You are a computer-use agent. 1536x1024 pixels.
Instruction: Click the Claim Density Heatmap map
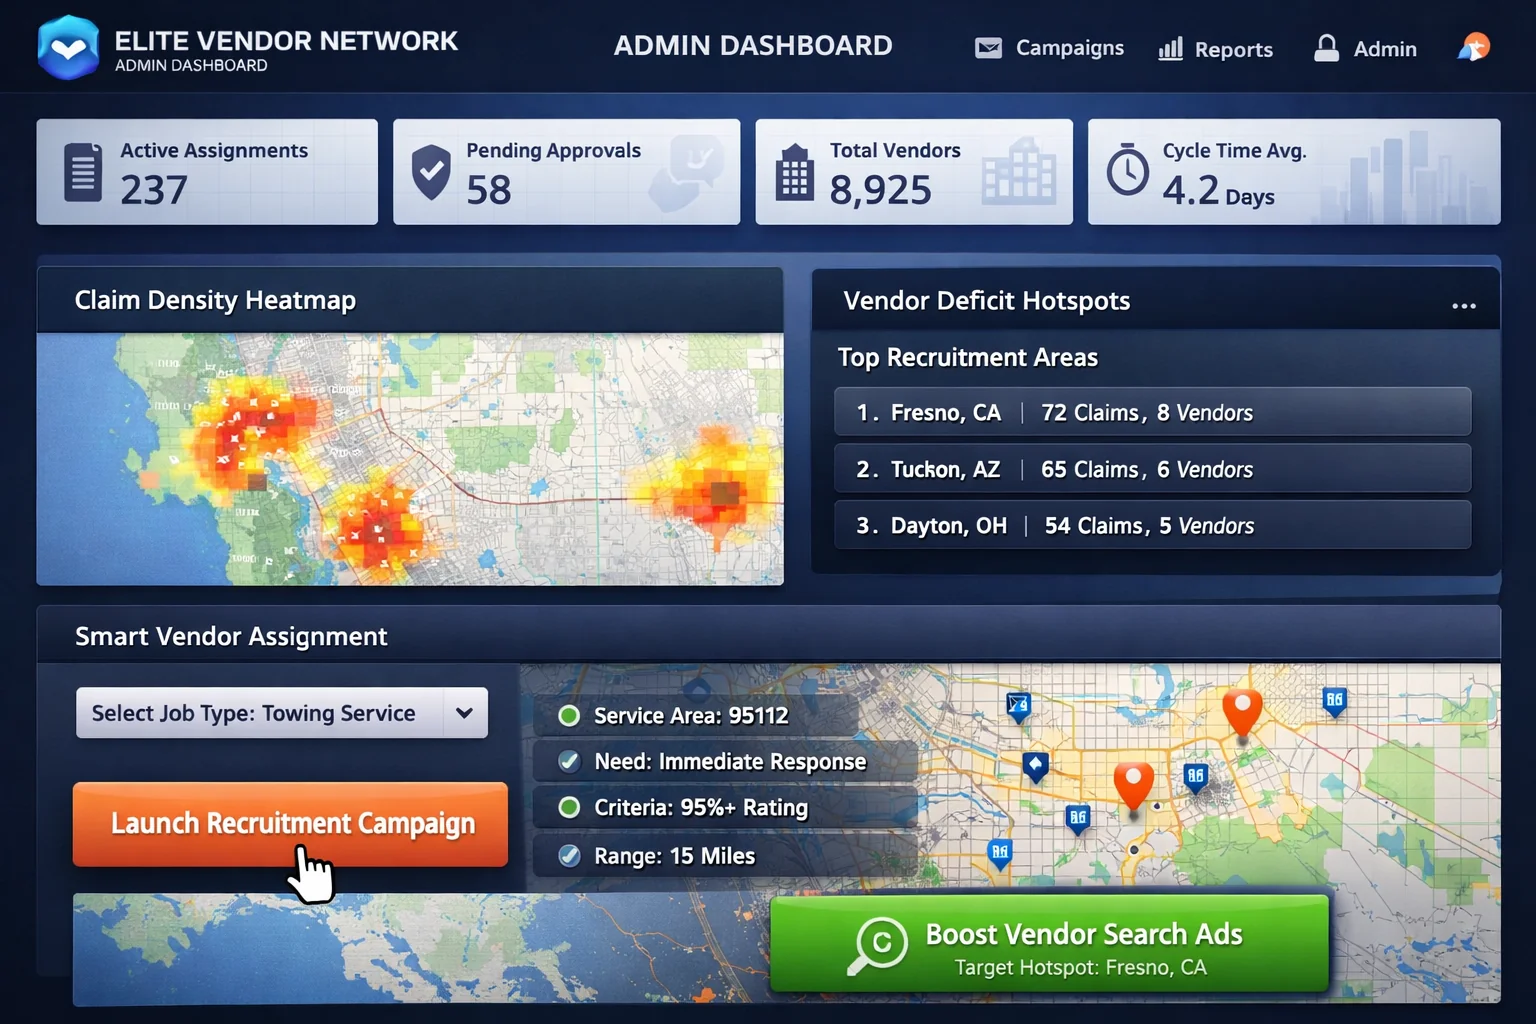click(410, 459)
